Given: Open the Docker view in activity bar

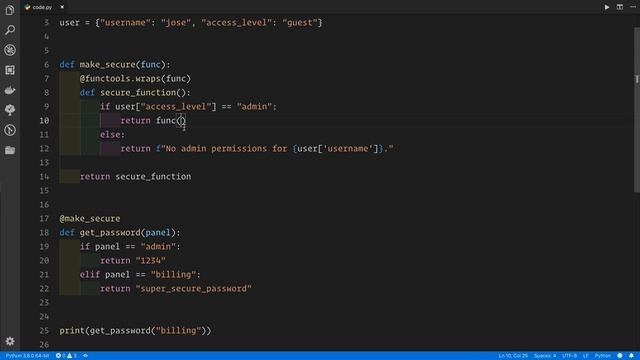Looking at the screenshot, I should click(10, 90).
